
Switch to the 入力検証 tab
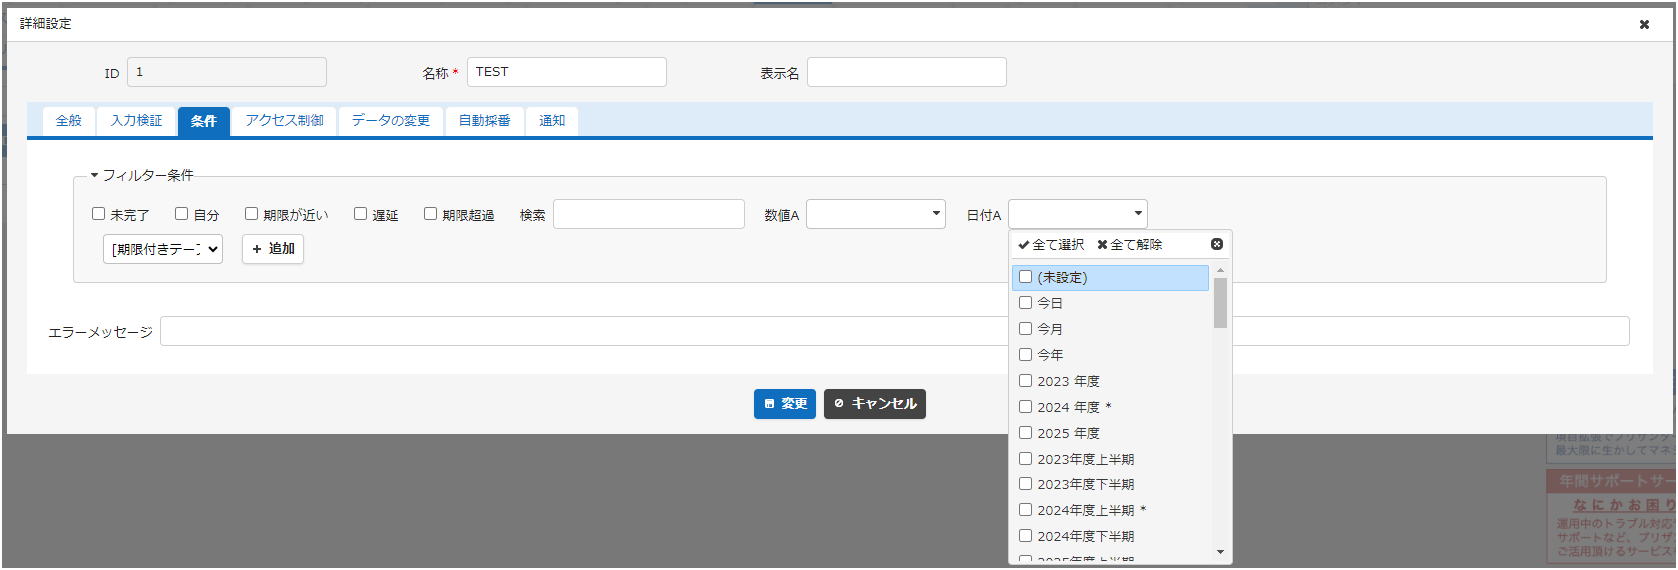point(136,121)
